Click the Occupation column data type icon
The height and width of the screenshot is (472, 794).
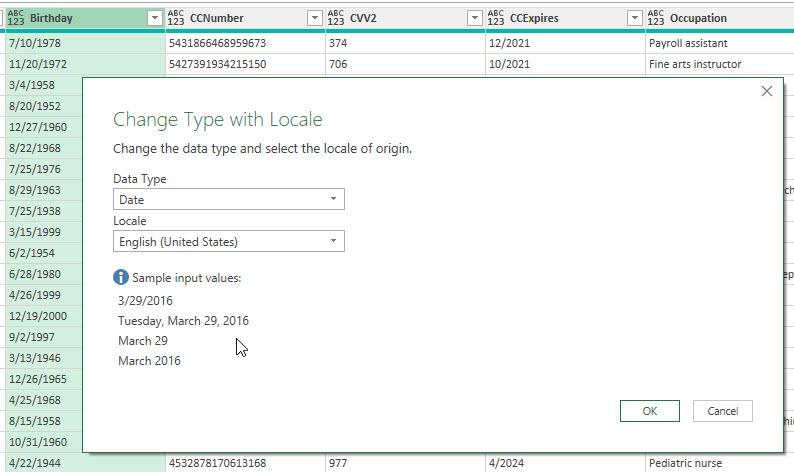656,18
